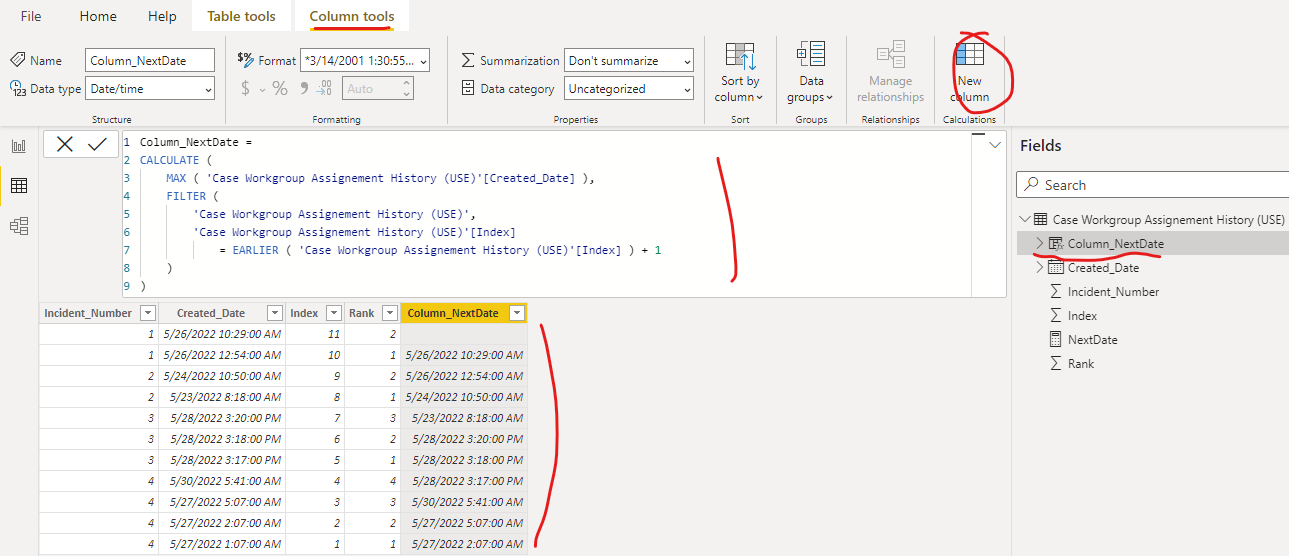Expand the formula bar chevron
The image size is (1289, 556).
pyautogui.click(x=994, y=145)
